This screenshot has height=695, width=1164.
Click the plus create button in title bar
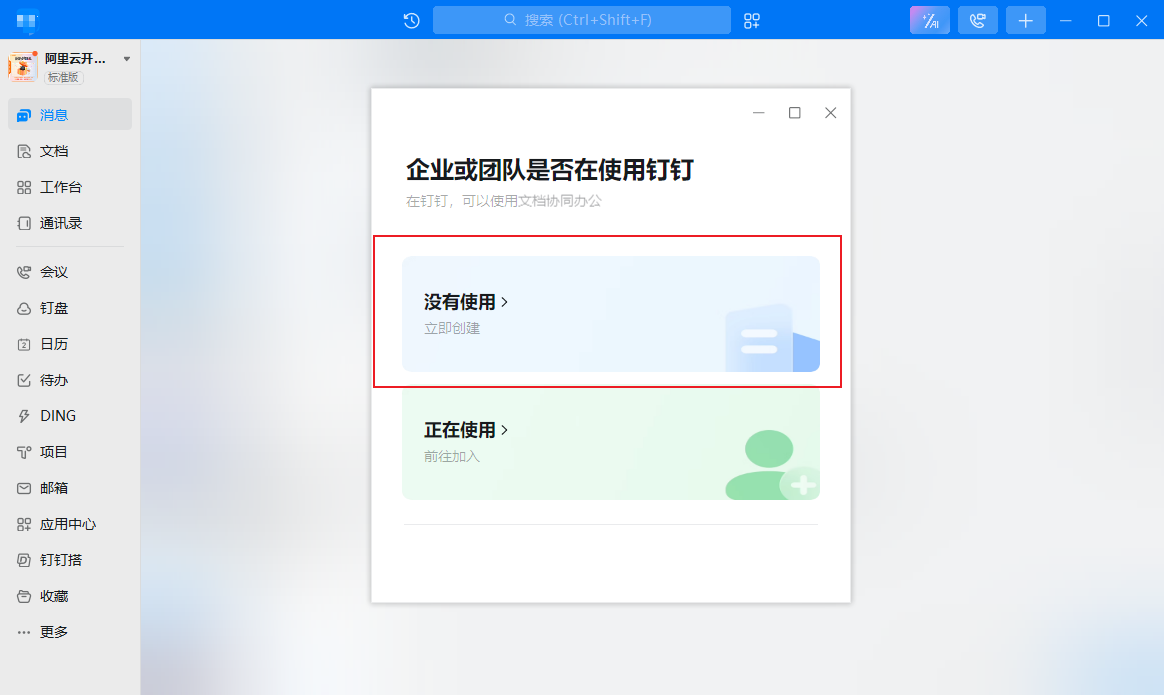pyautogui.click(x=1025, y=20)
